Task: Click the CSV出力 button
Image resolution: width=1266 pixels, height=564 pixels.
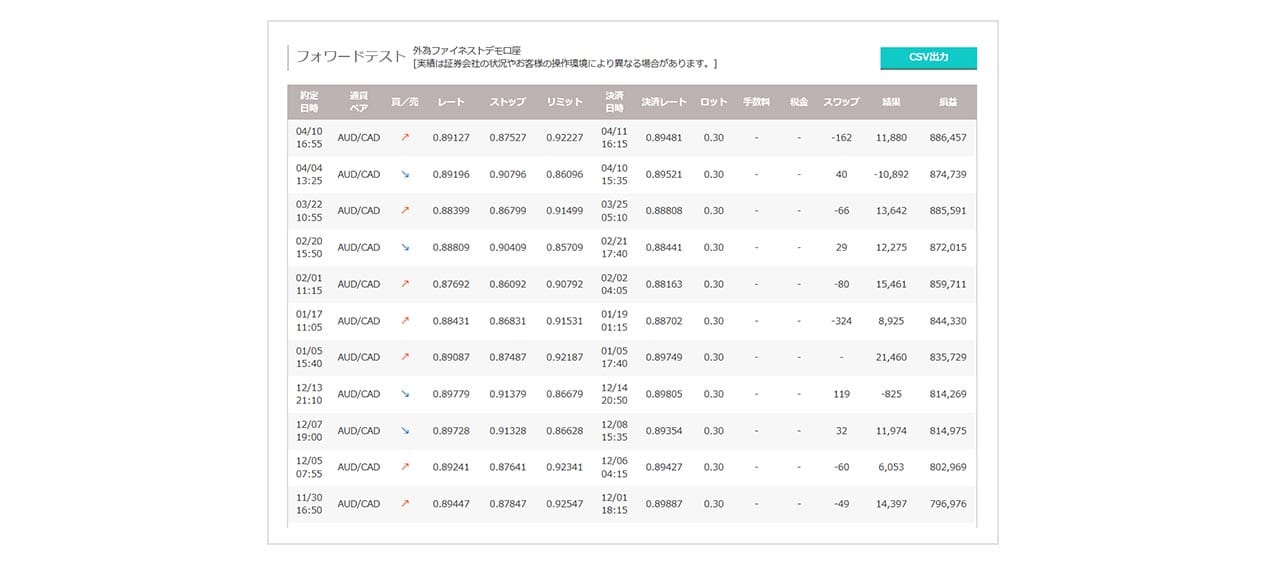Action: point(928,58)
